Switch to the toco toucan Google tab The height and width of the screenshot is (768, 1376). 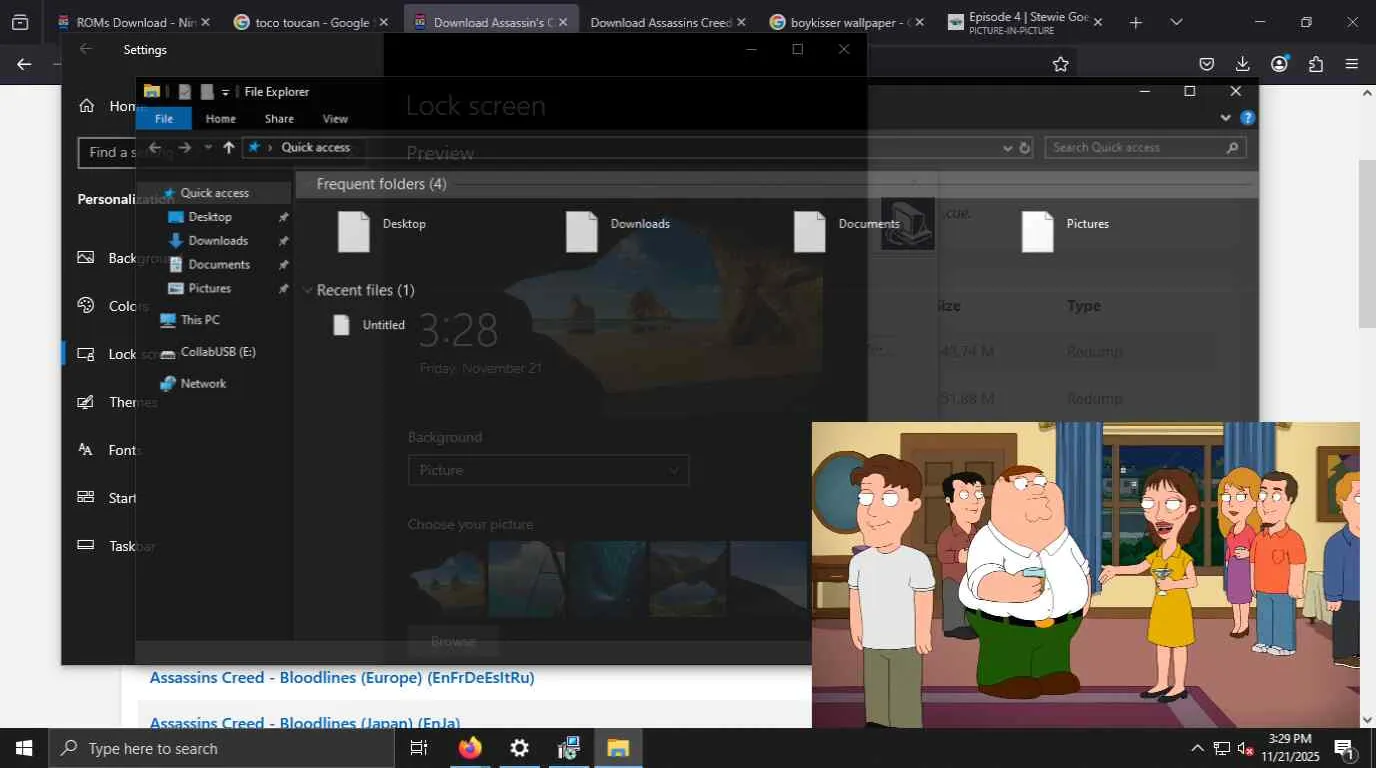(x=310, y=22)
